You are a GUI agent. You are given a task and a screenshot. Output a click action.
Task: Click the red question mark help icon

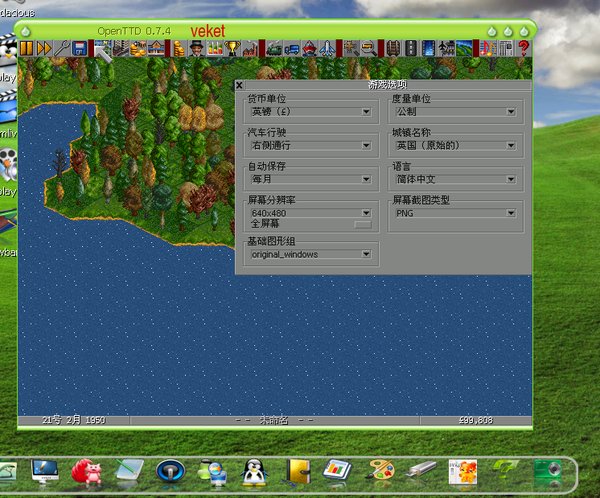[x=523, y=49]
